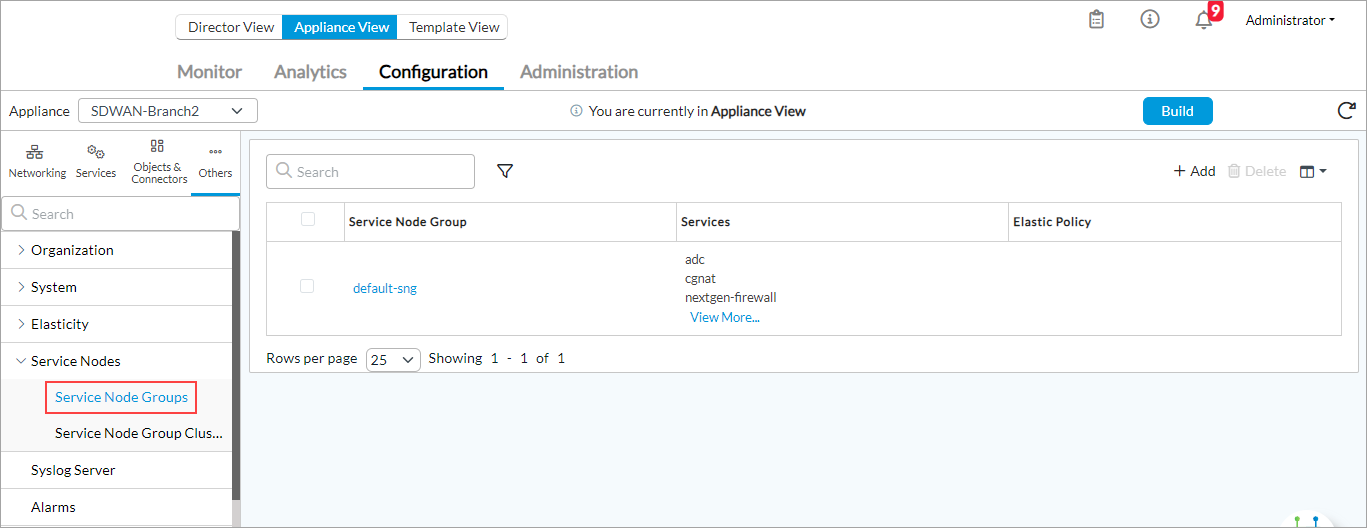Click the View More link
Screen dimensions: 1367x528
coord(724,317)
